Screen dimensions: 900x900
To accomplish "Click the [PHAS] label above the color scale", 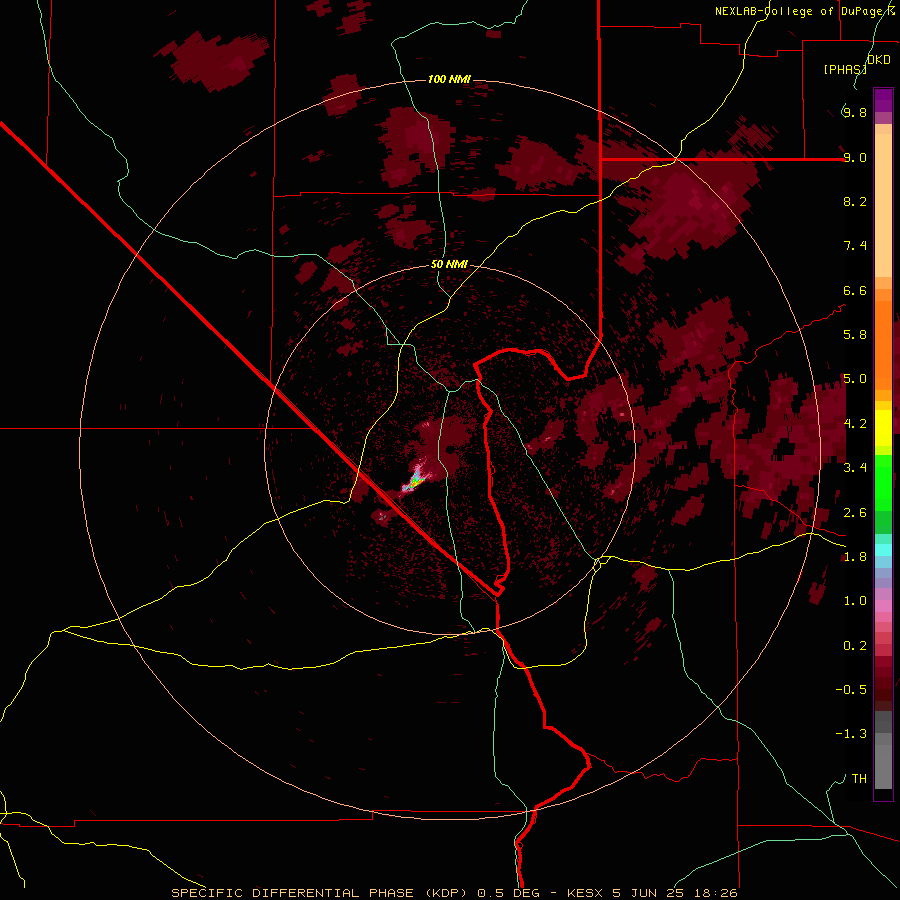I will tap(845, 69).
